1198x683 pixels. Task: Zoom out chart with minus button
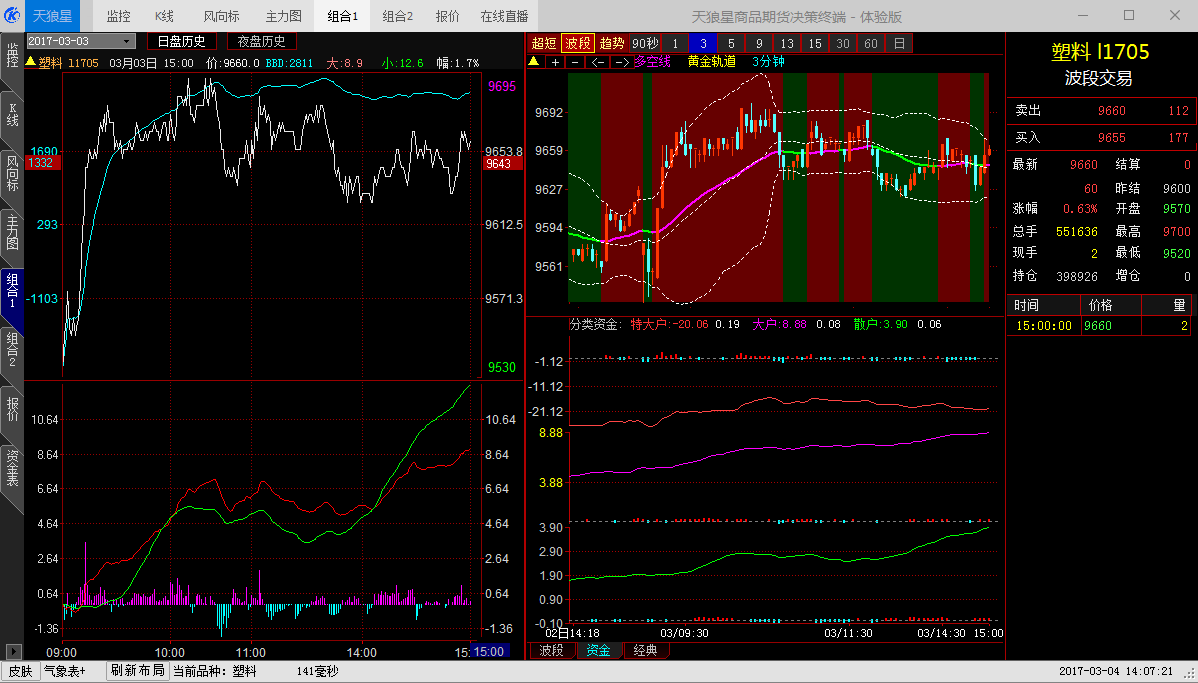pos(575,63)
